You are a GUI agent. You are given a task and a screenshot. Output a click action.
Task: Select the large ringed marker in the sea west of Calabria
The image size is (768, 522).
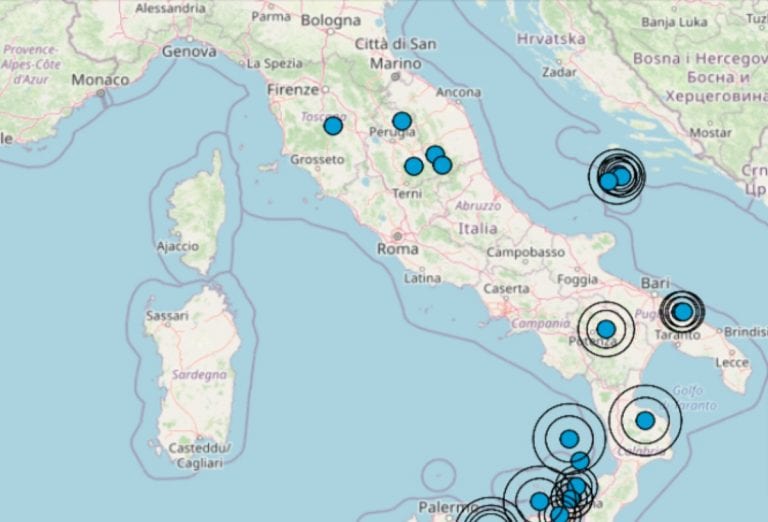coord(569,438)
